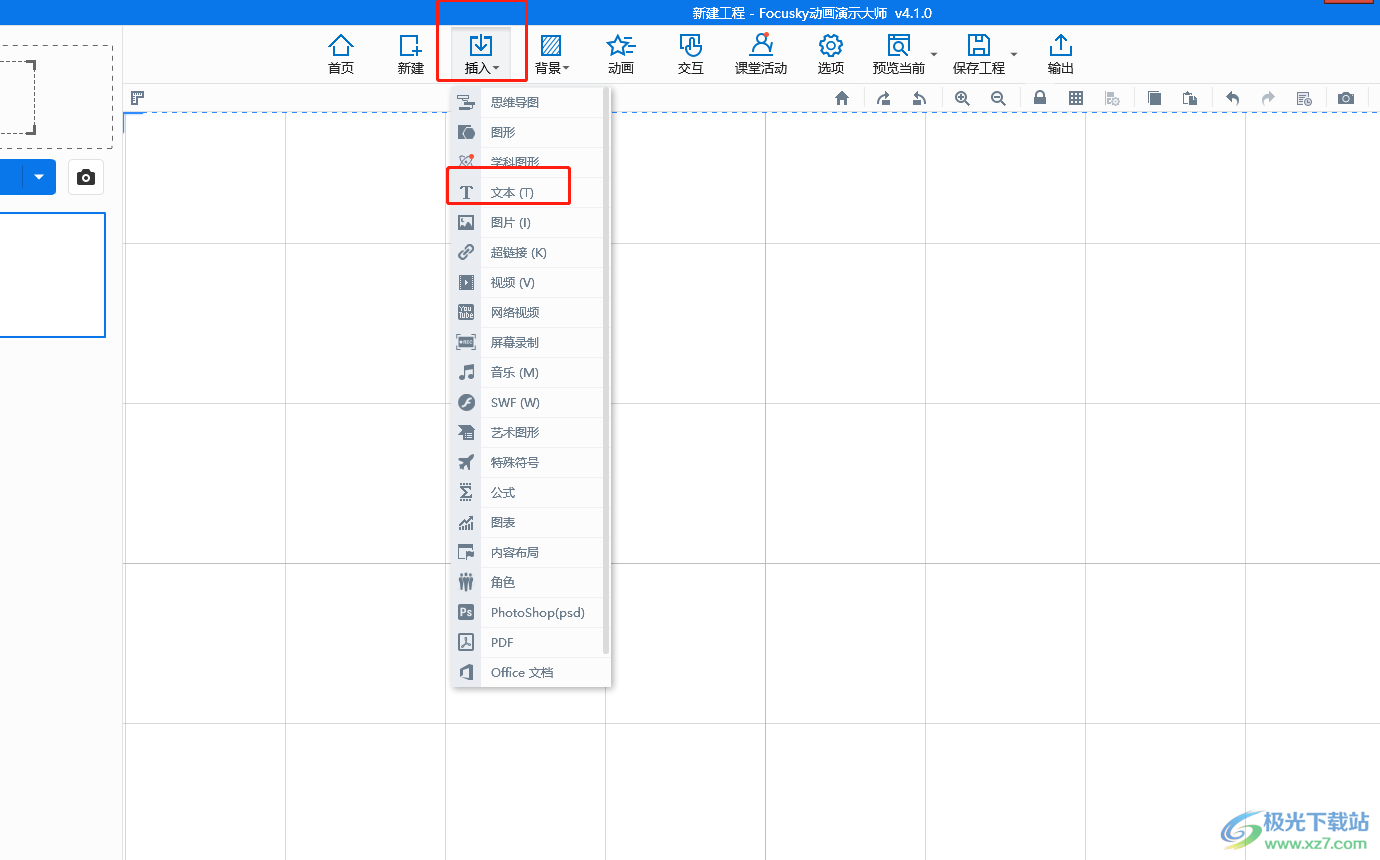The image size is (1380, 860).
Task: Select 公式 formula menu item
Action: pos(528,492)
